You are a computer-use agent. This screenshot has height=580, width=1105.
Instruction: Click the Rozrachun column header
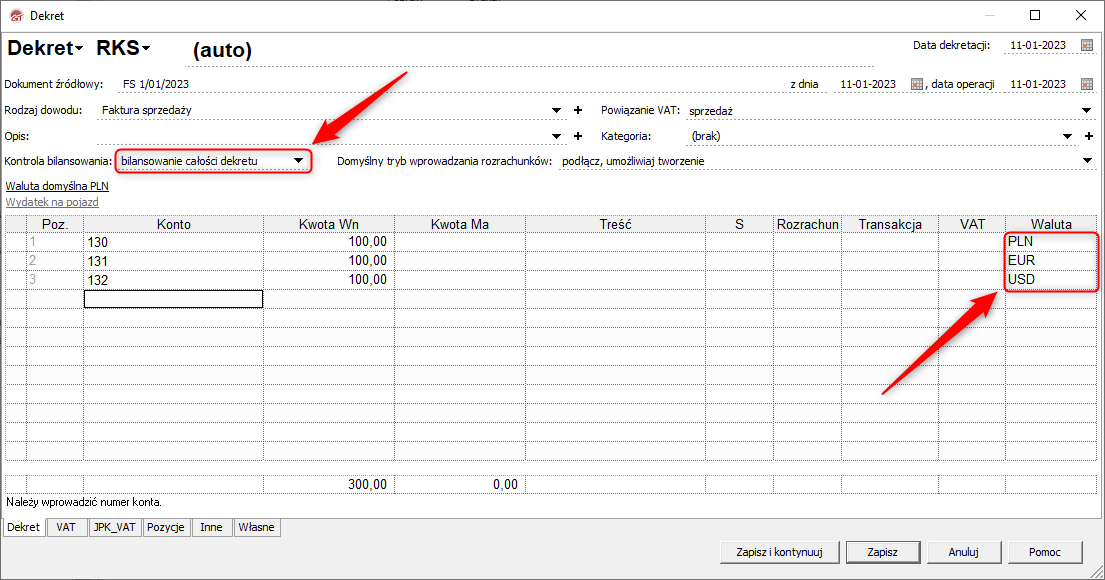pyautogui.click(x=808, y=224)
